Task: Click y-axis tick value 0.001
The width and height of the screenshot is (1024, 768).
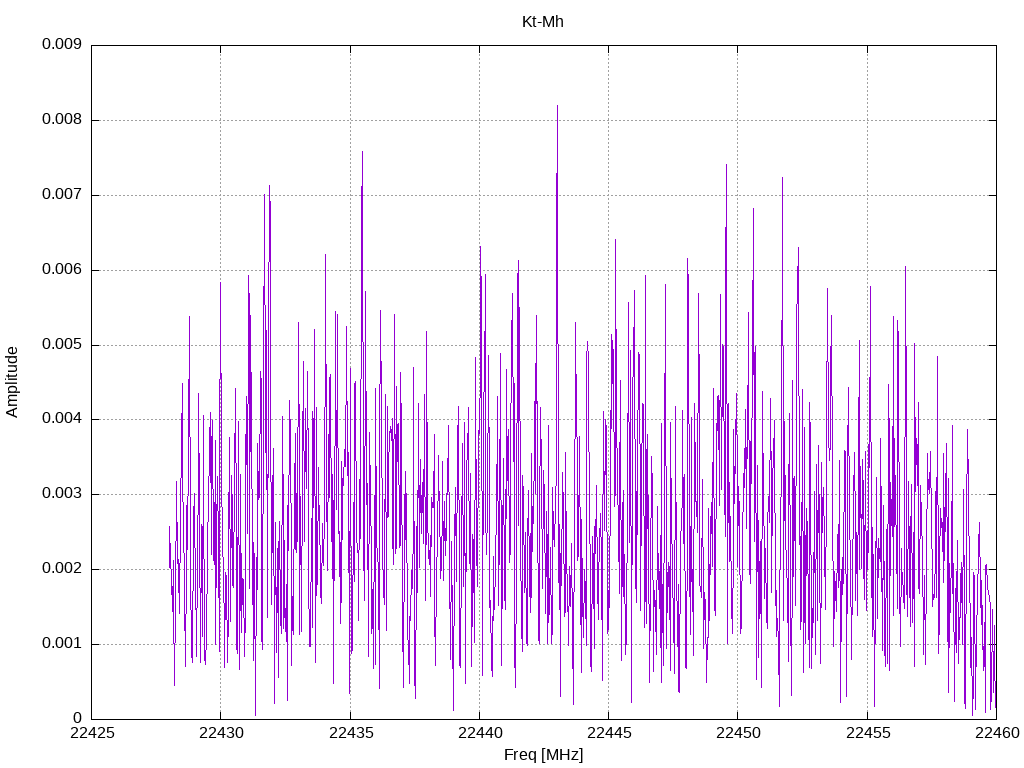Action: click(x=62, y=643)
